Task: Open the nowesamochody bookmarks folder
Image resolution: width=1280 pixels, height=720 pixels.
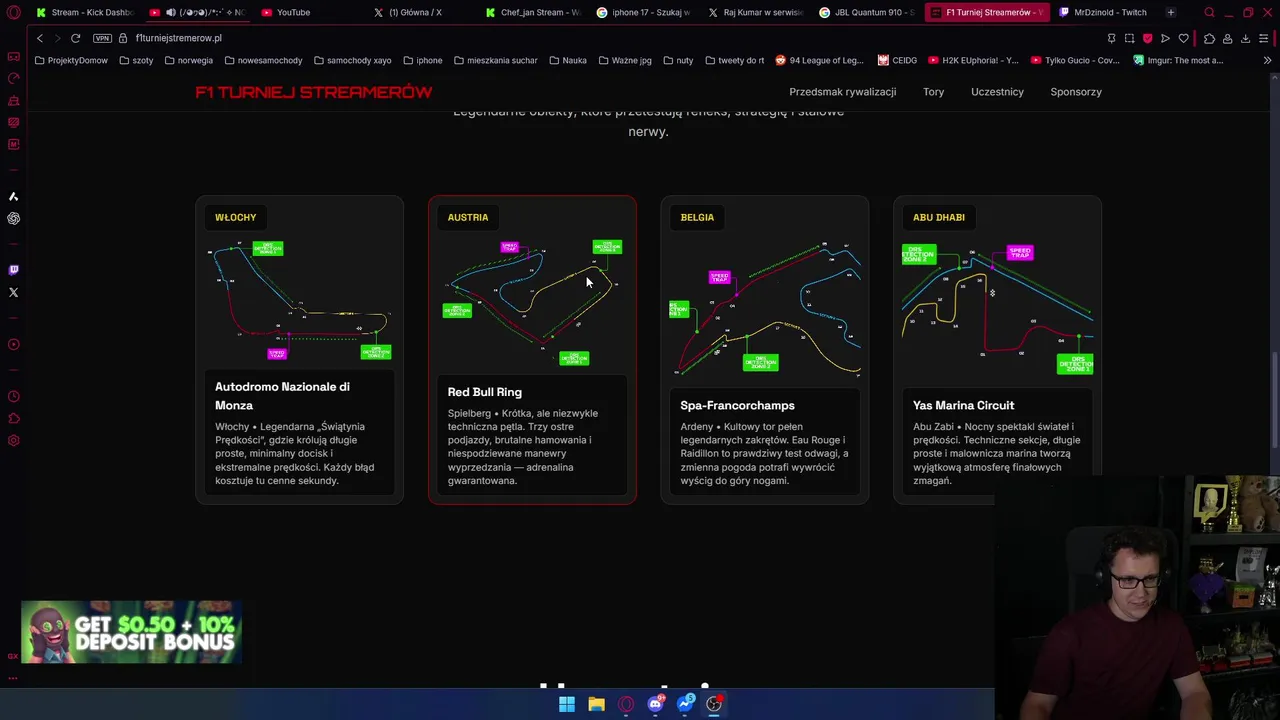Action: (263, 60)
